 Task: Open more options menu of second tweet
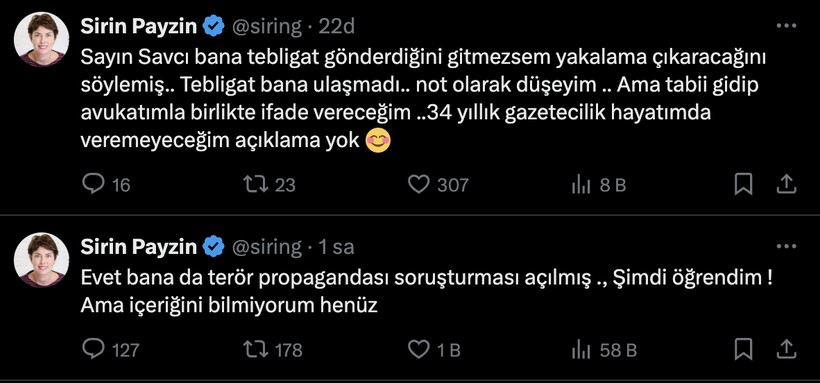coord(786,246)
